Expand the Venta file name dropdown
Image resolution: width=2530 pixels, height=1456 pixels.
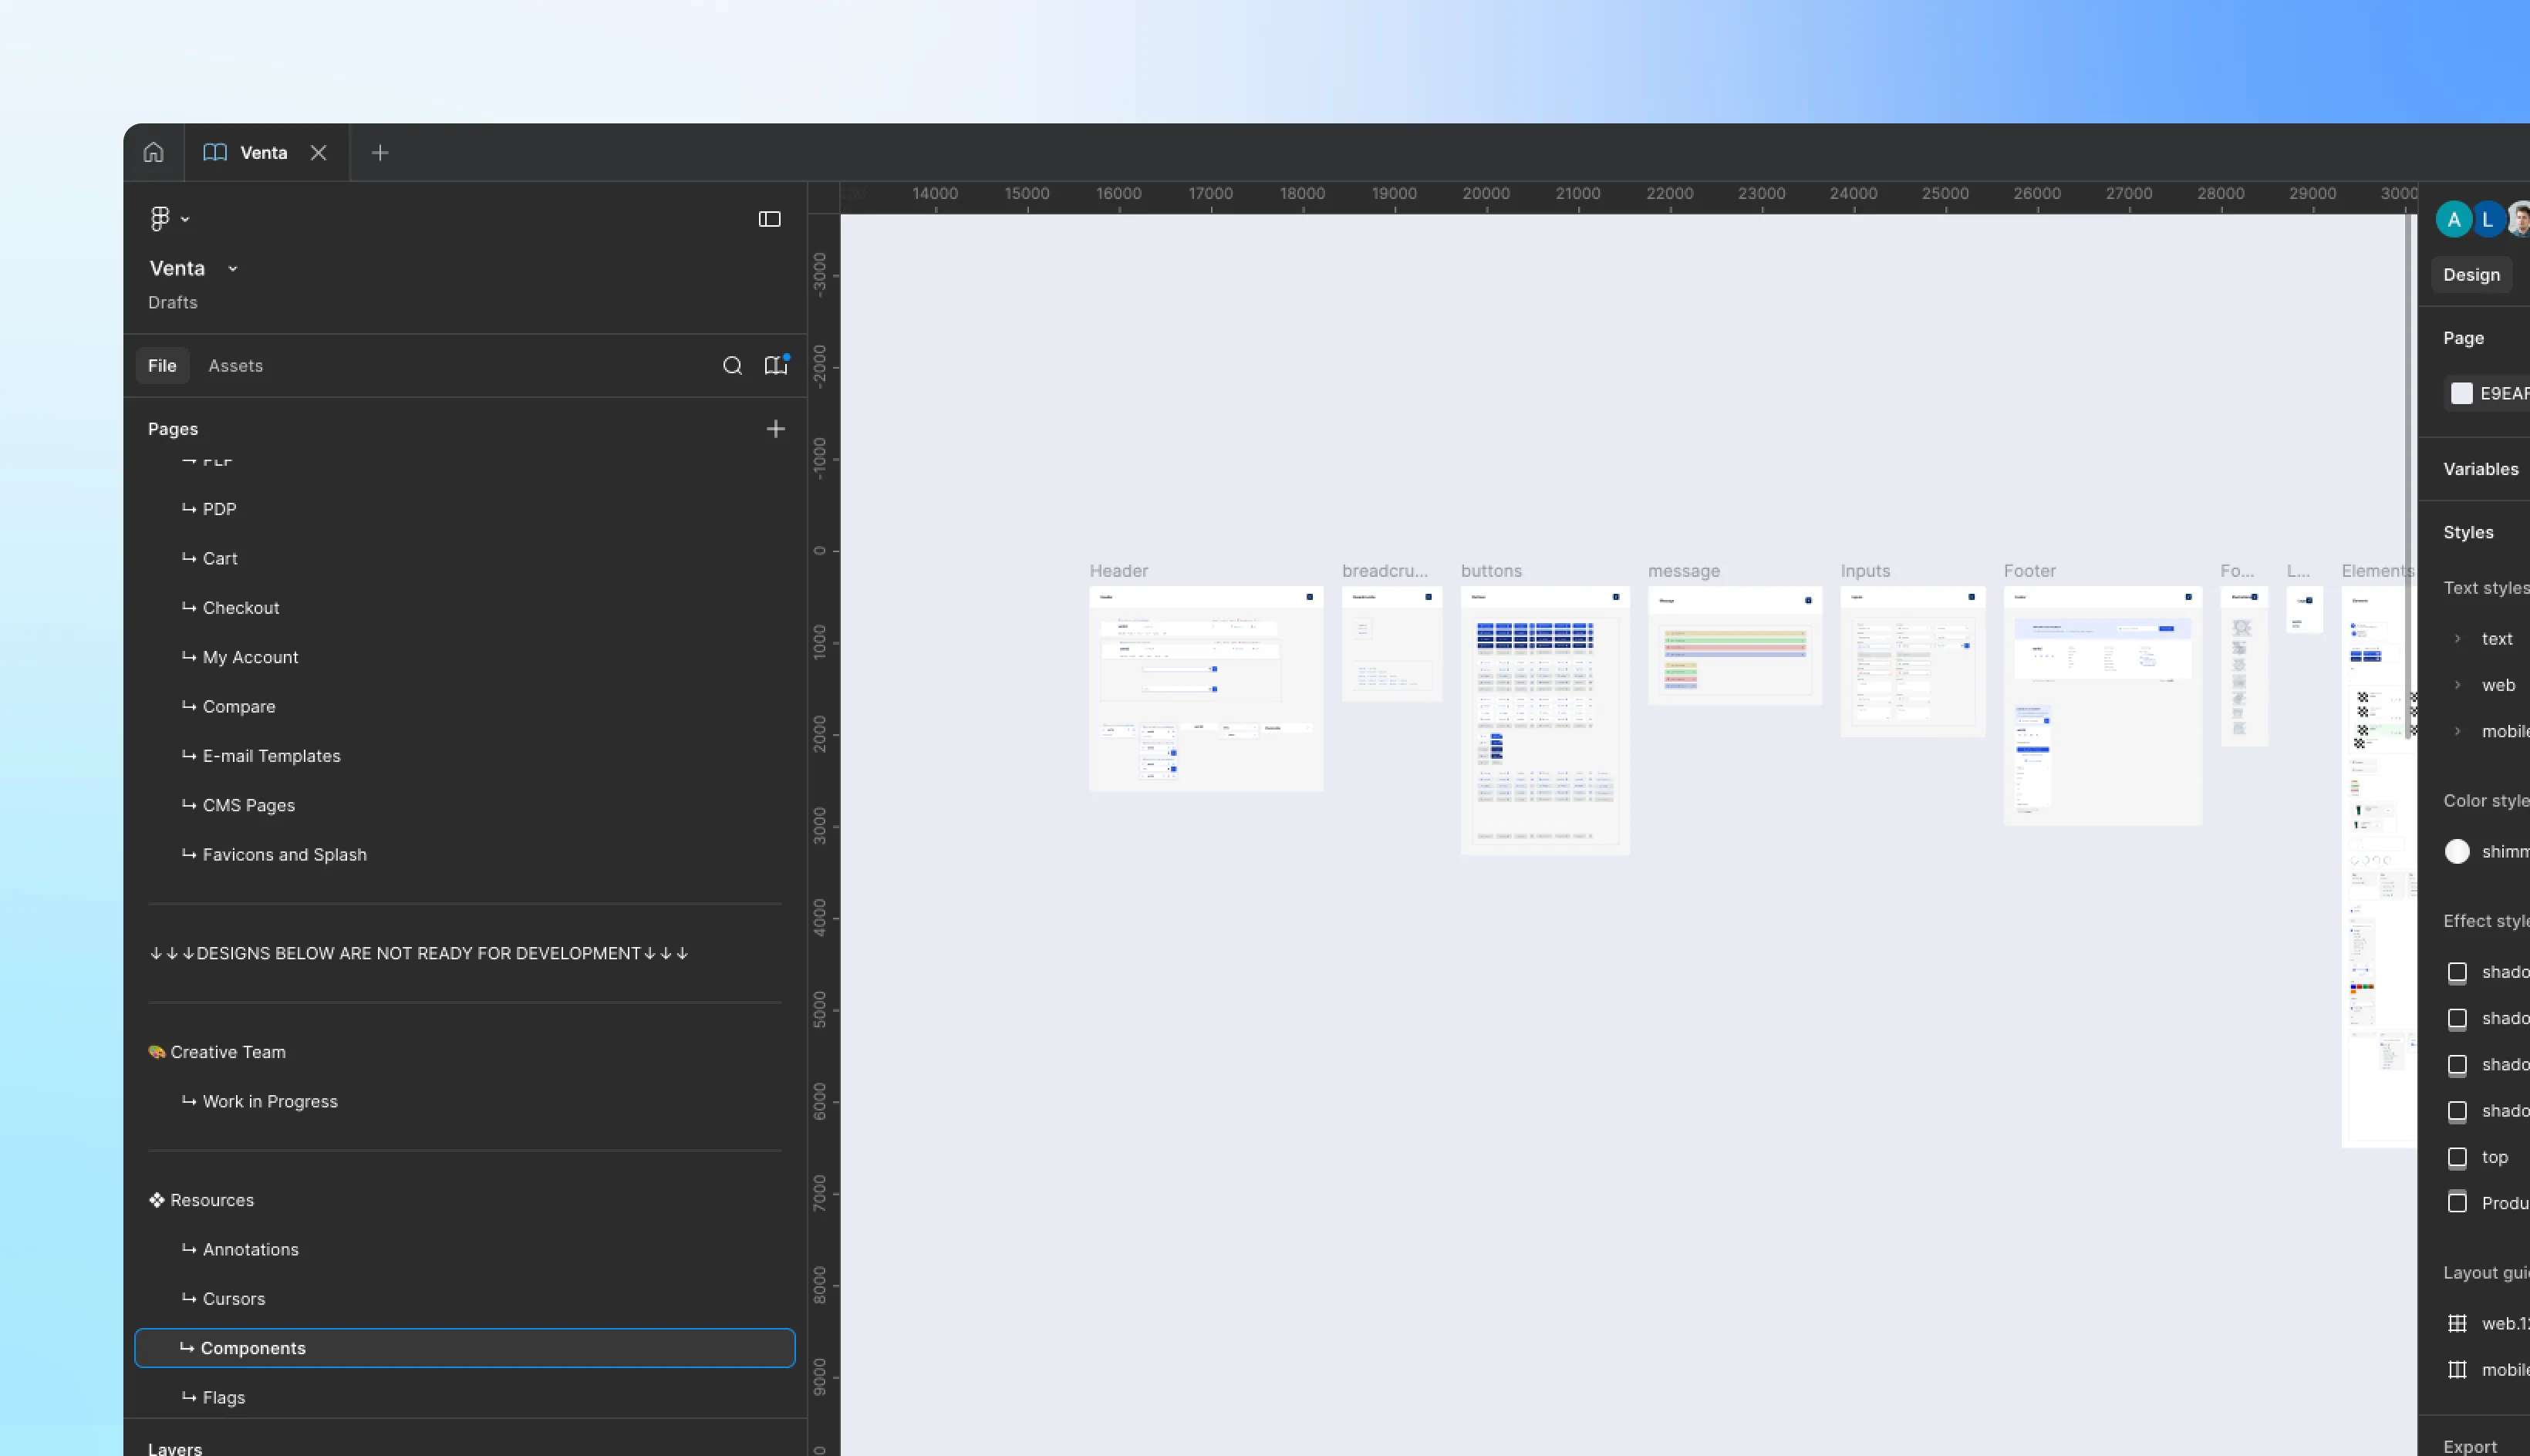pos(233,269)
